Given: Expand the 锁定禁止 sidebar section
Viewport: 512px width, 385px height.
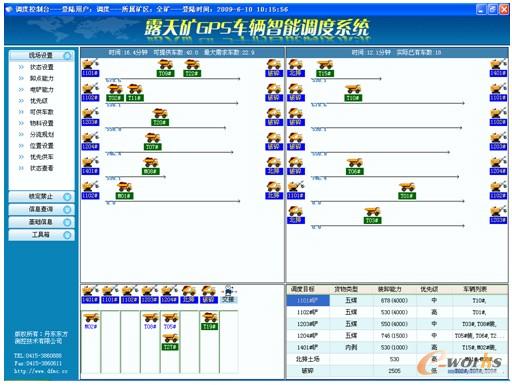Looking at the screenshot, I should click(x=41, y=196).
